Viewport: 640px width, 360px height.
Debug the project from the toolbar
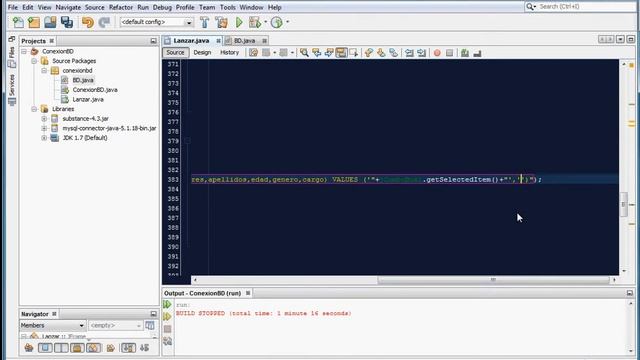[255, 22]
